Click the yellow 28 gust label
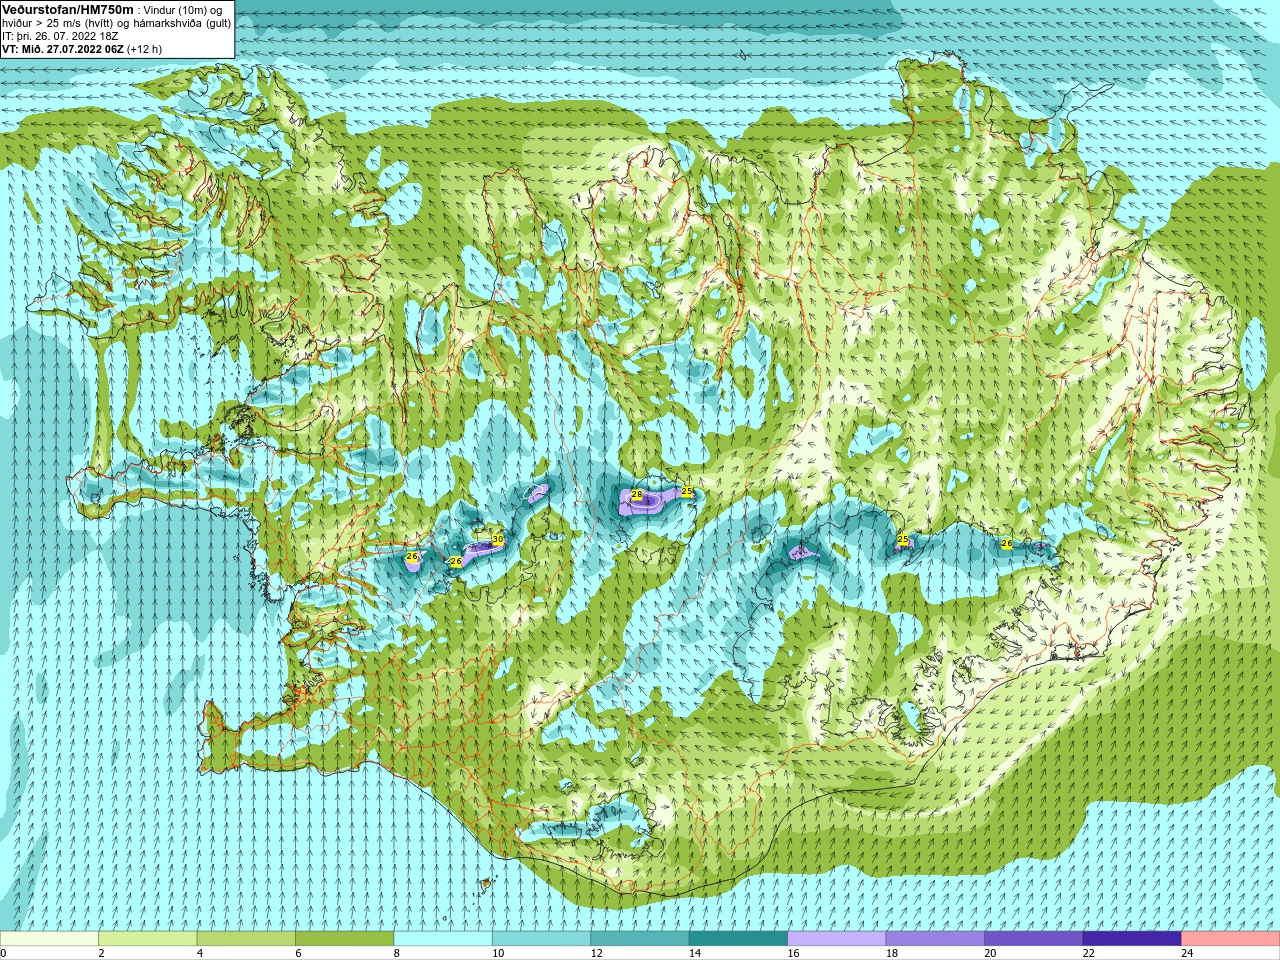 click(636, 495)
